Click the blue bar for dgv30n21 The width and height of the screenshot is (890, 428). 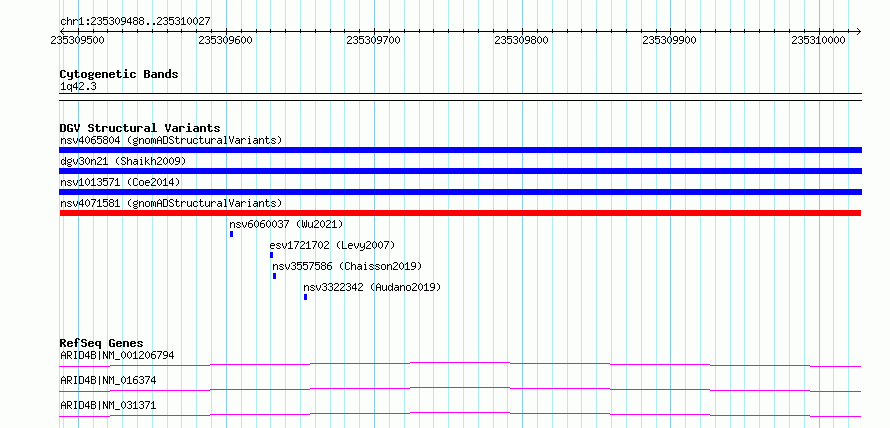click(x=460, y=171)
